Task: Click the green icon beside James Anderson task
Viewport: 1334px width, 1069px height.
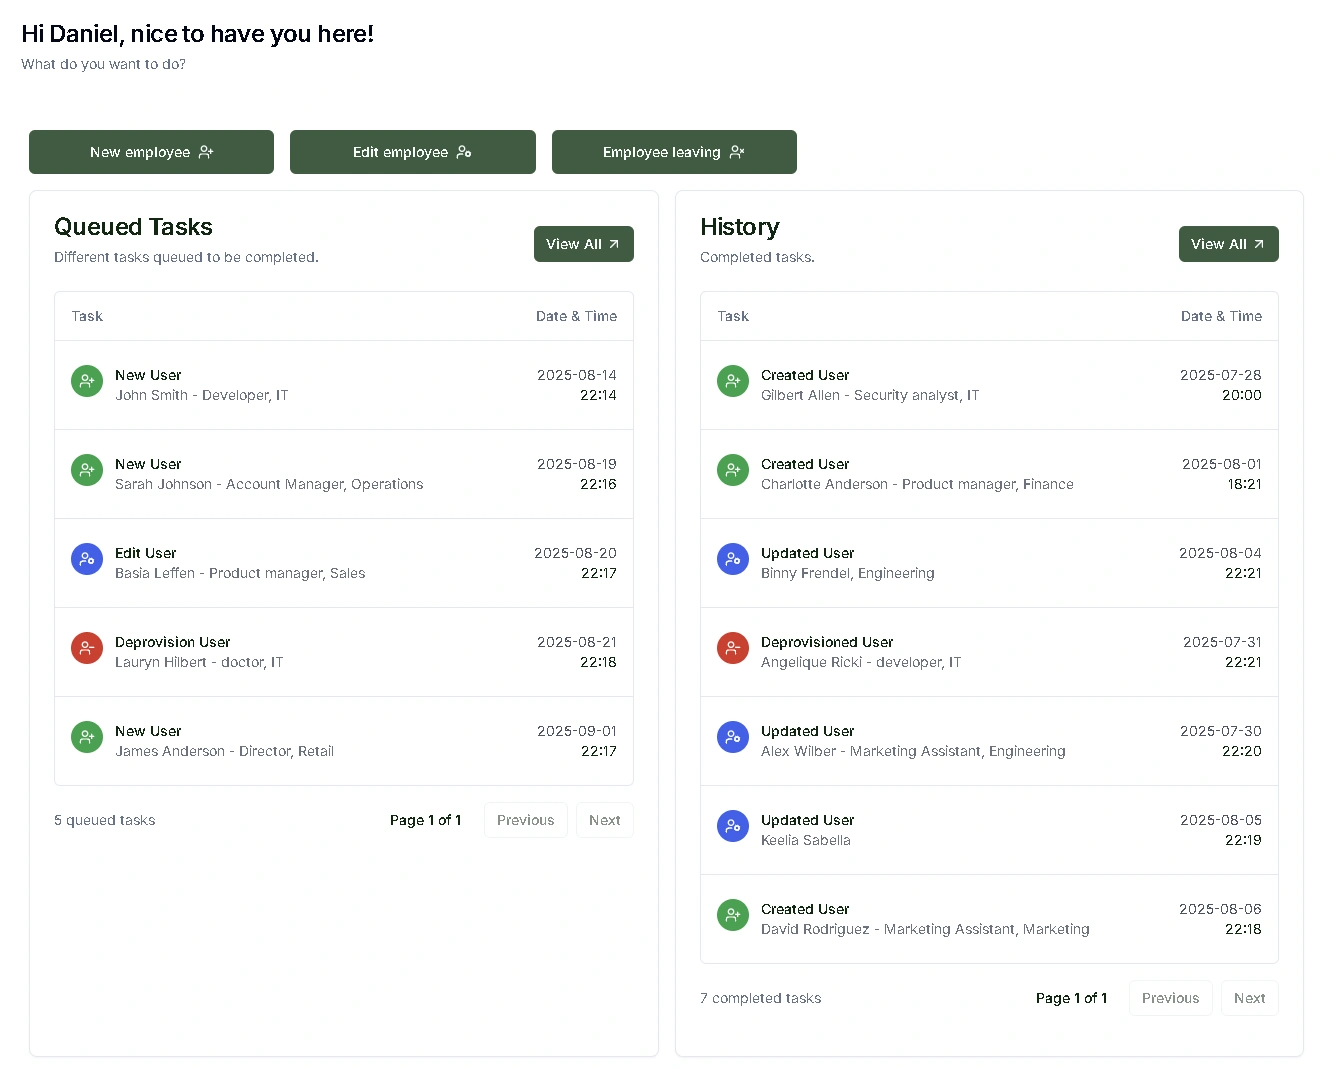Action: click(87, 737)
